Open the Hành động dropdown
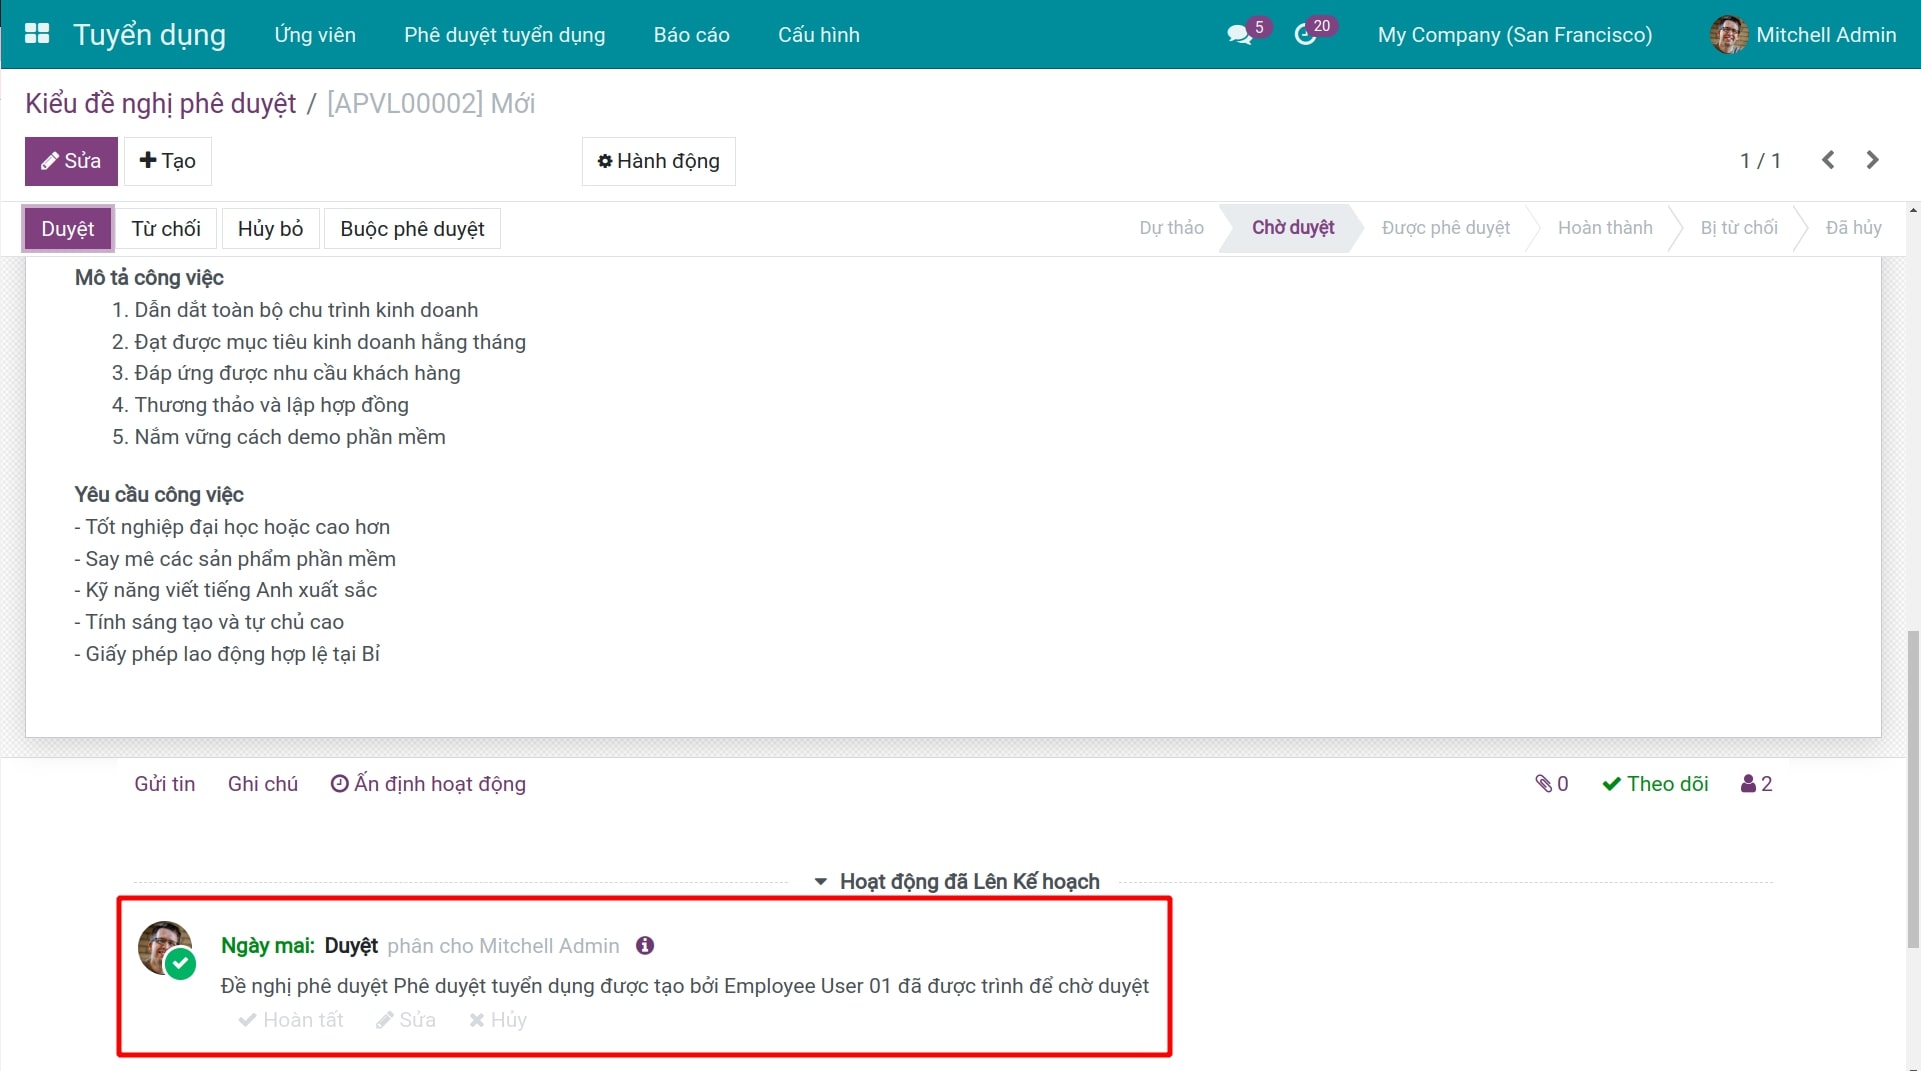This screenshot has width=1921, height=1071. tap(658, 161)
